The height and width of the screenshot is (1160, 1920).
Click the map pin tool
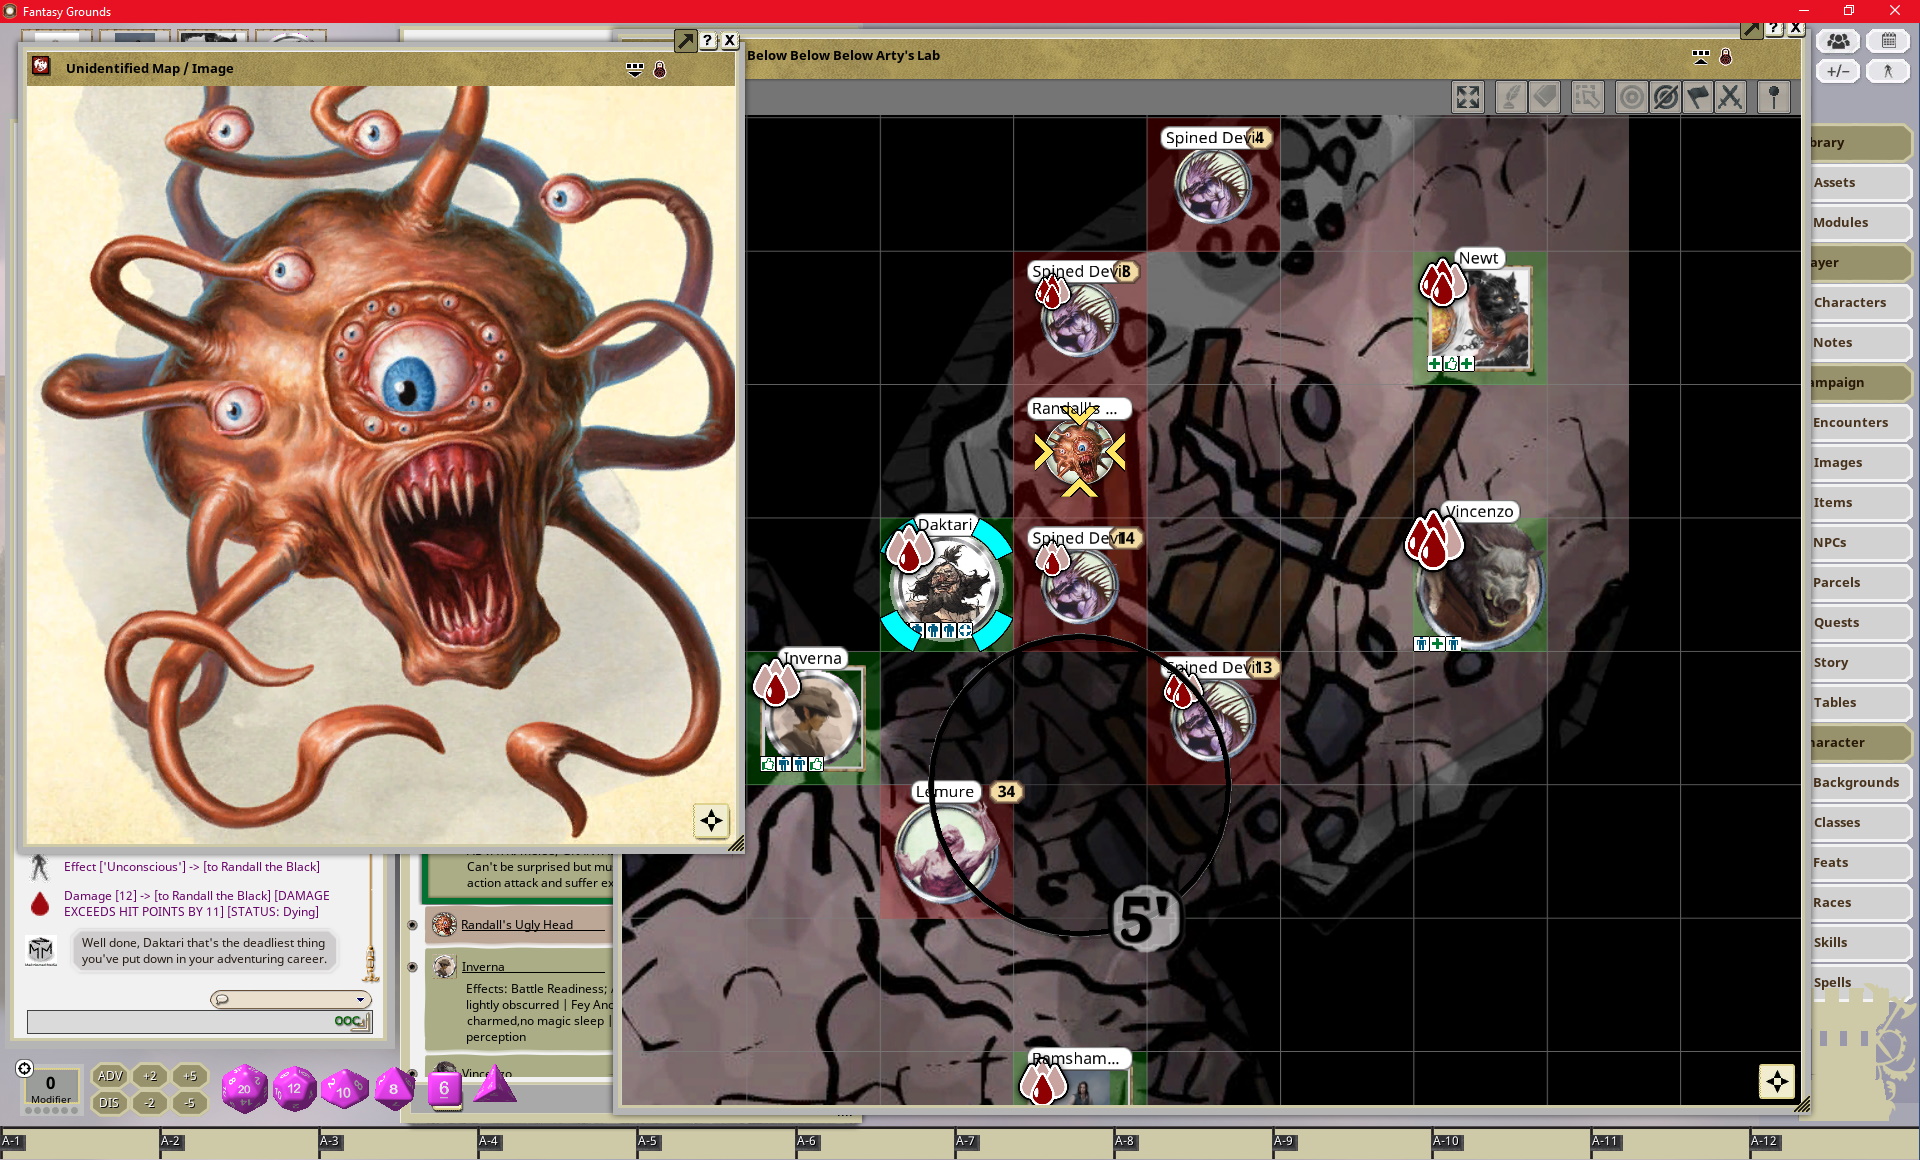click(x=1774, y=97)
